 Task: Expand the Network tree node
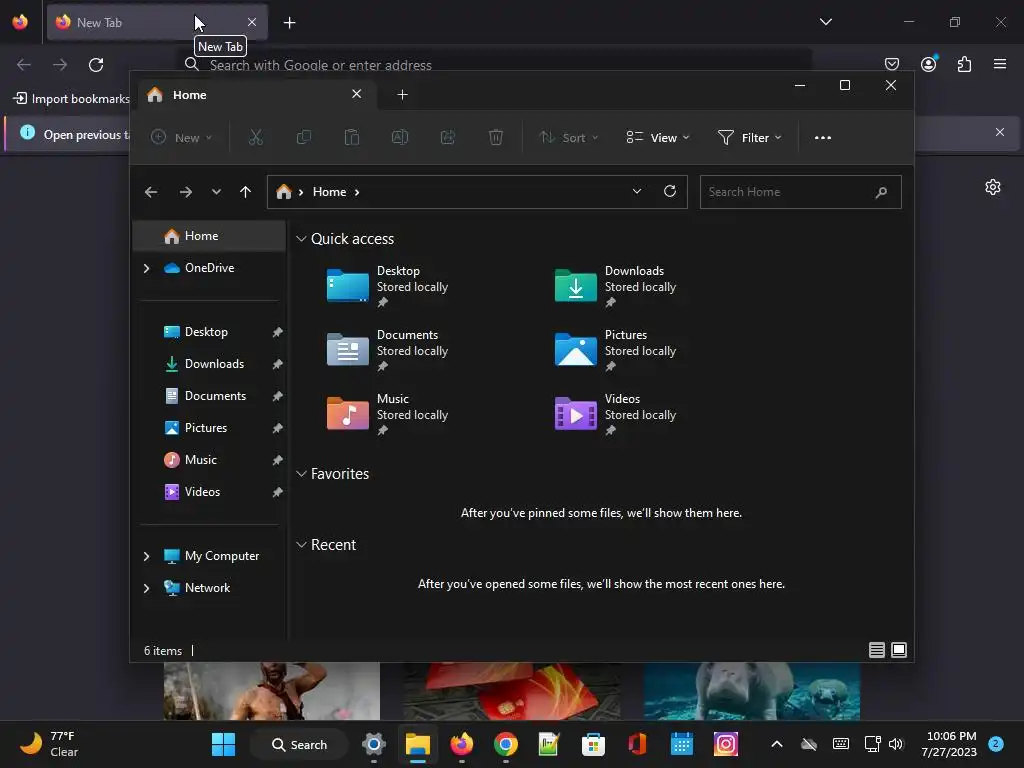tap(146, 588)
